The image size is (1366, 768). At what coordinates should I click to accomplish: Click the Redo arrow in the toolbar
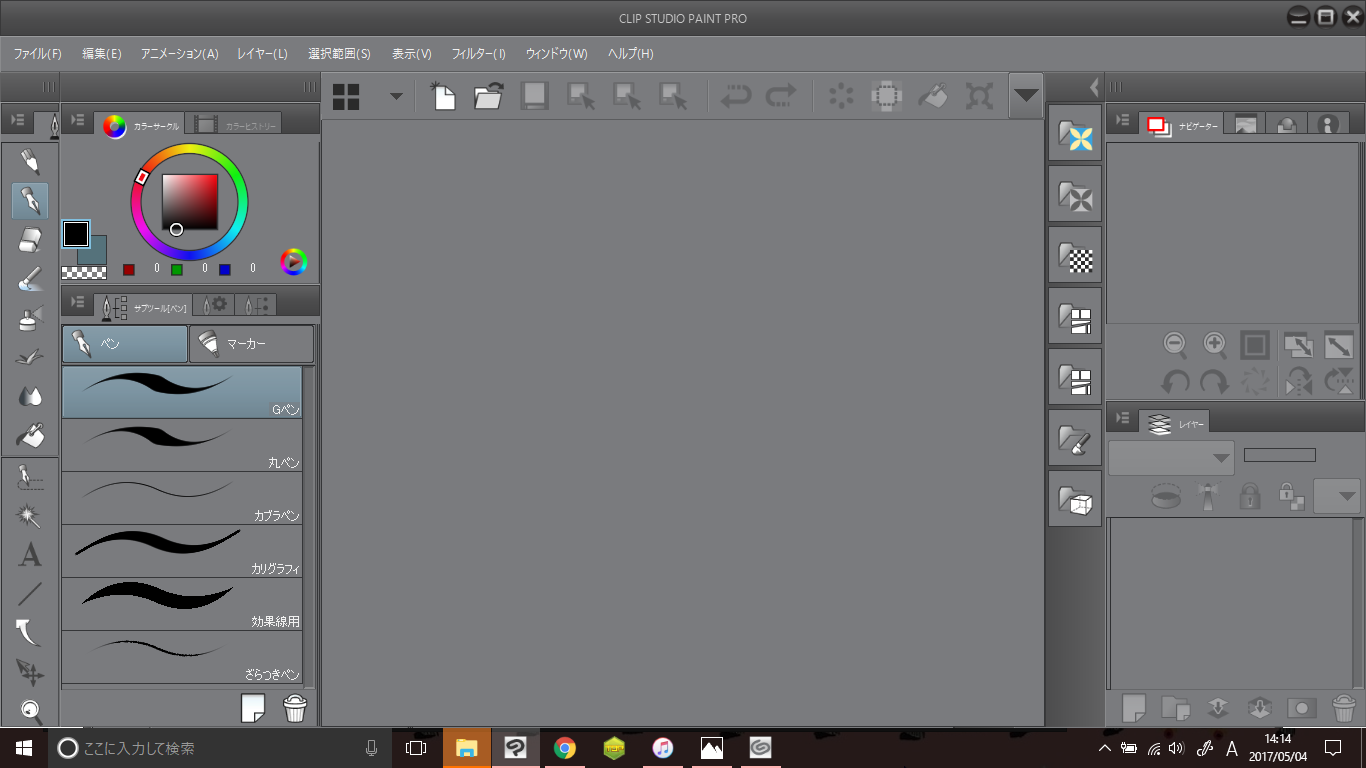[x=781, y=96]
